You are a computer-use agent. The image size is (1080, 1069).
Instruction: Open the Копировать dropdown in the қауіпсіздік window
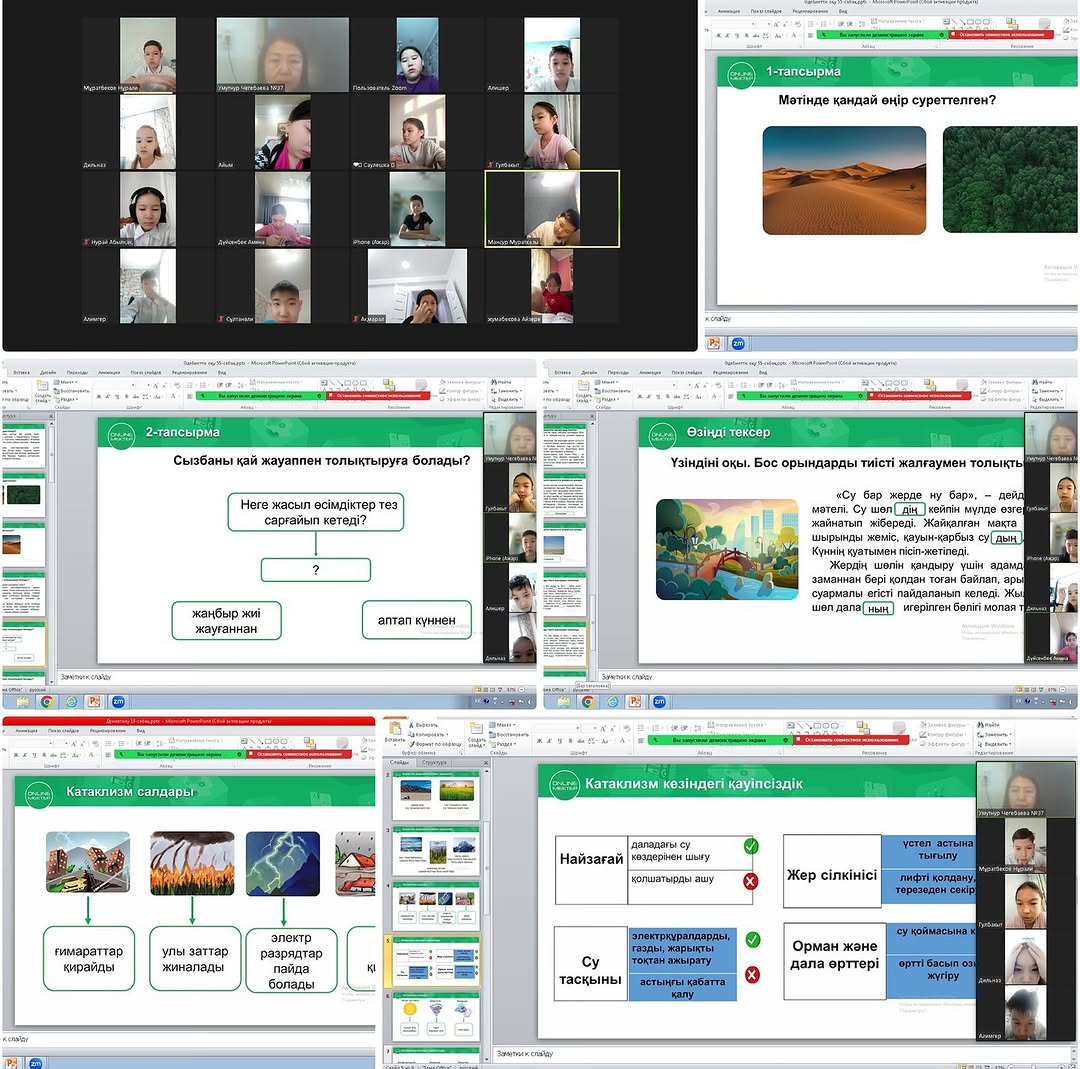[427, 734]
